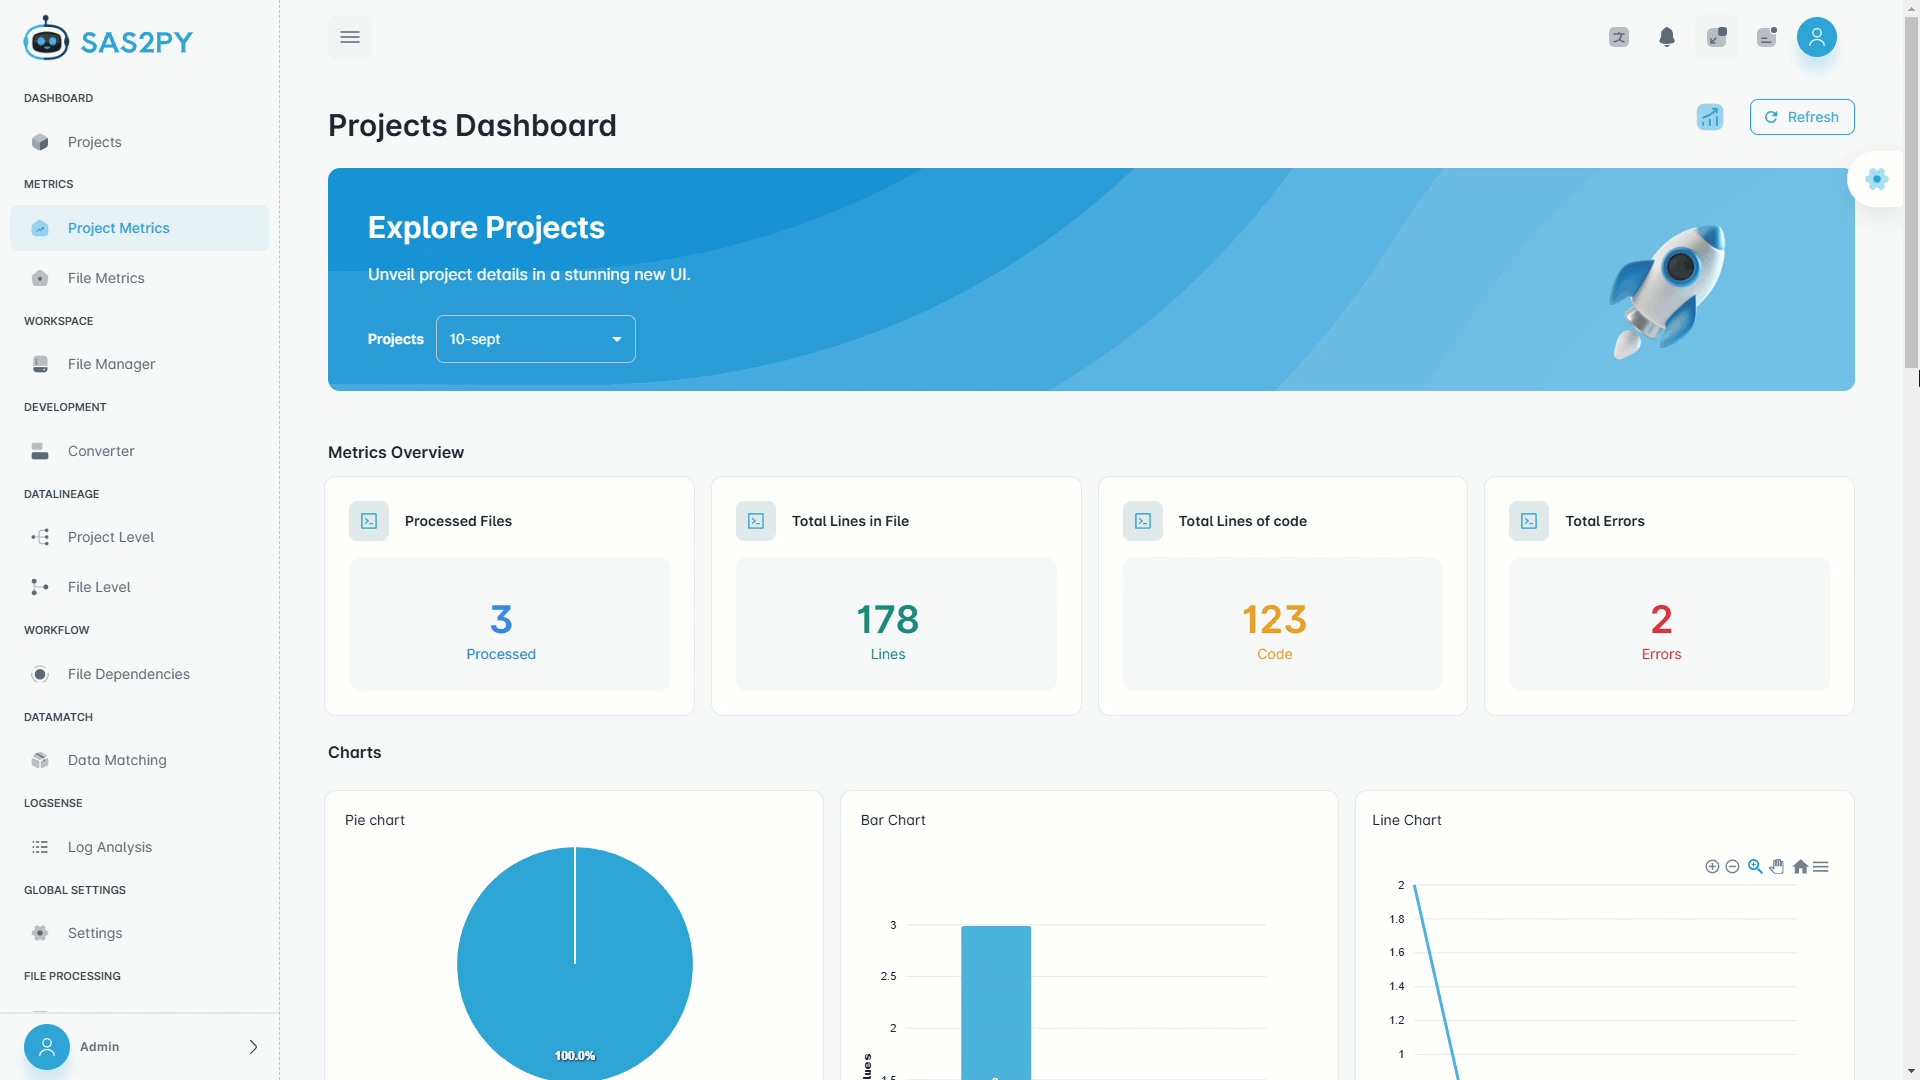Expand the Admin profile chevron
This screenshot has width=1920, height=1080.
click(253, 1047)
